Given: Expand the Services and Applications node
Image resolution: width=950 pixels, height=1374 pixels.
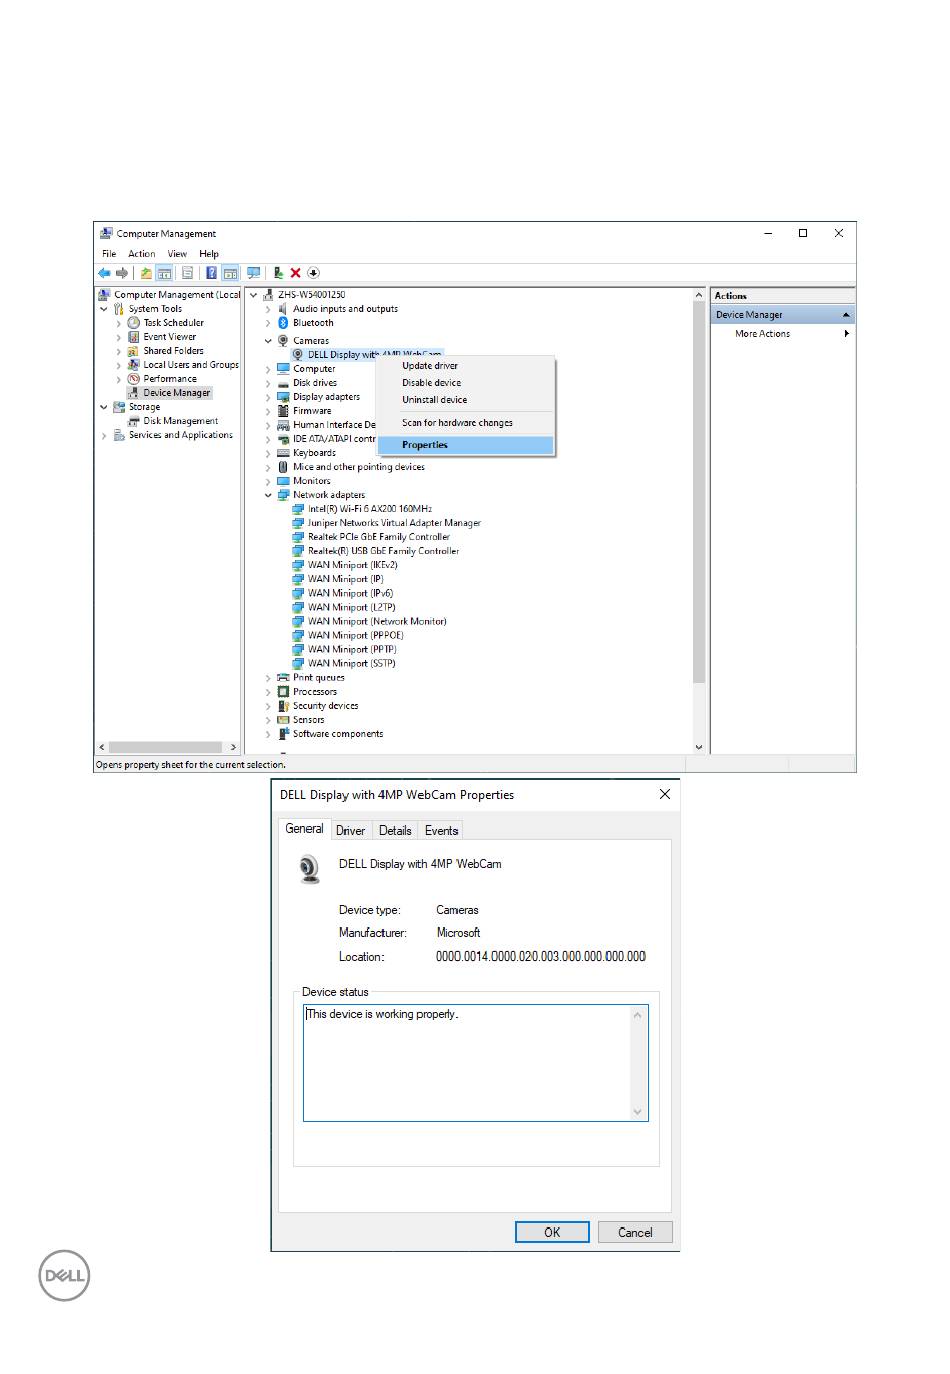Looking at the screenshot, I should click(104, 435).
